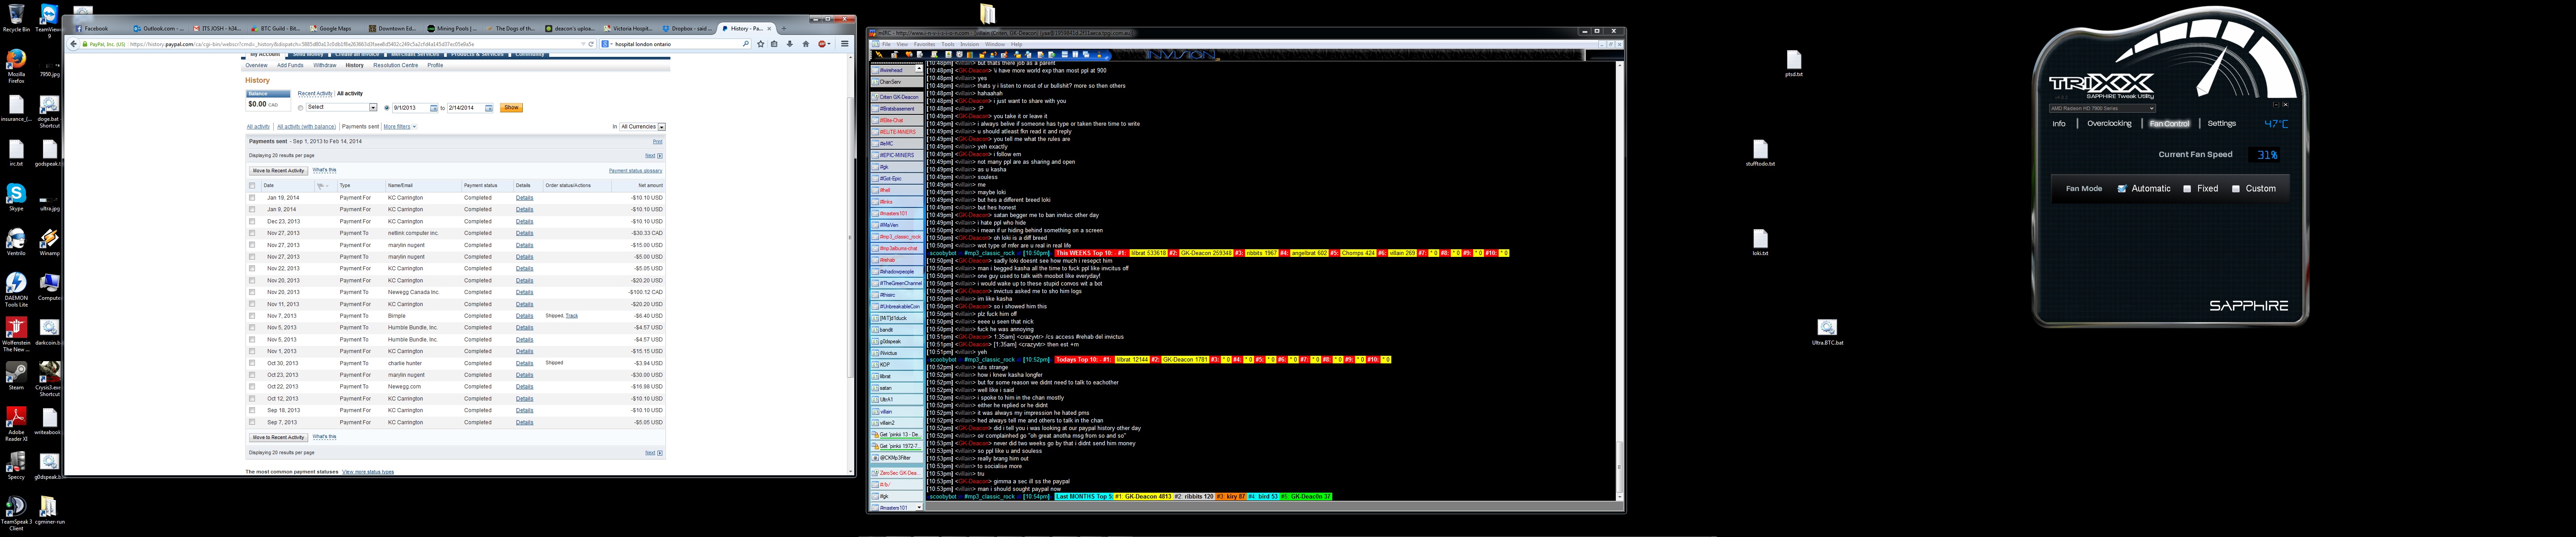Open the Recycle Bin desktop icon

point(16,18)
